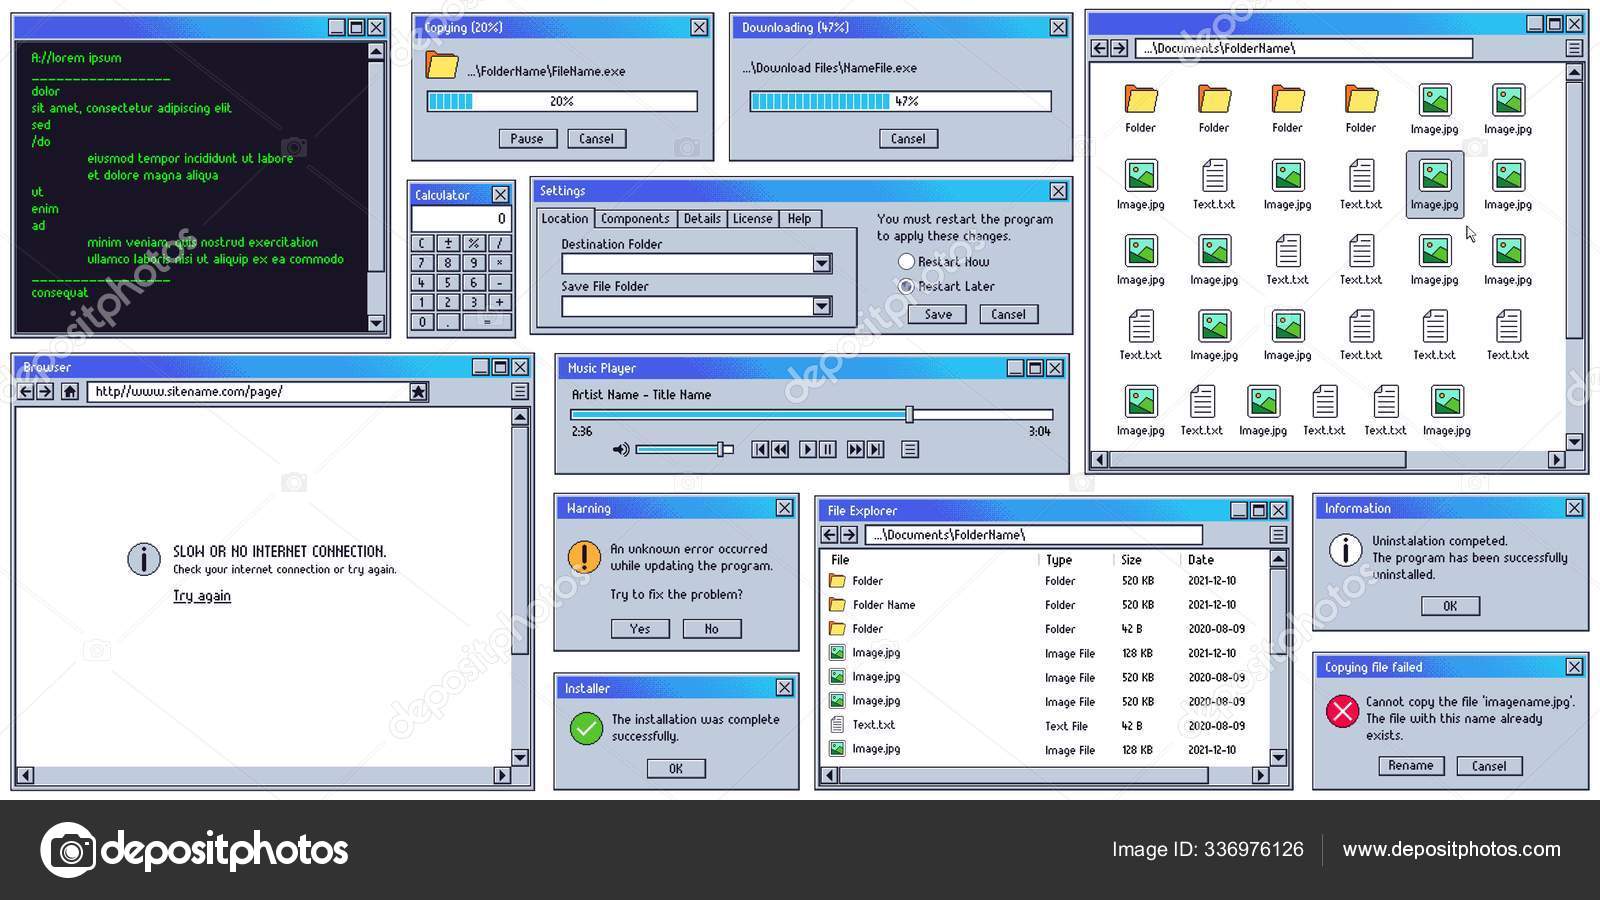
Task: Skip to previous track in Music Player
Action: [x=760, y=450]
